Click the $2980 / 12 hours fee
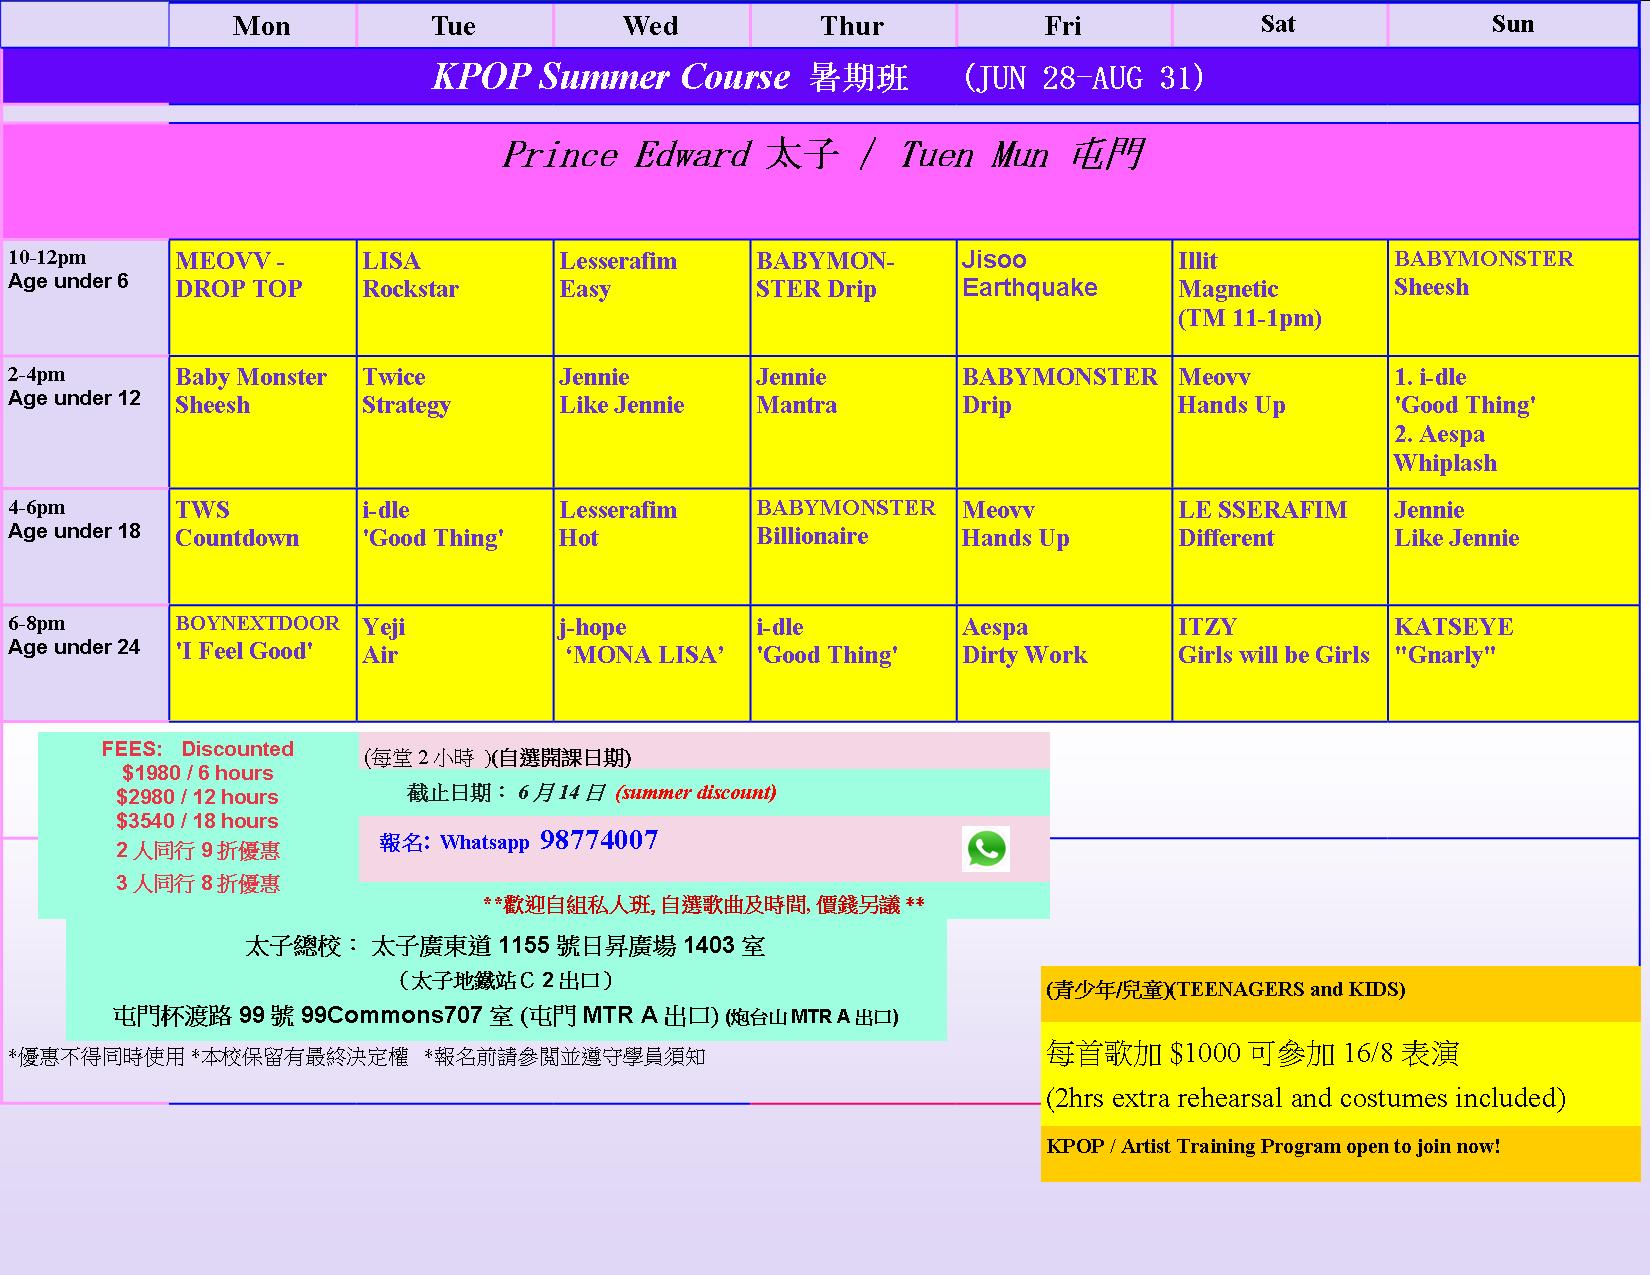The image size is (1650, 1275). [197, 797]
